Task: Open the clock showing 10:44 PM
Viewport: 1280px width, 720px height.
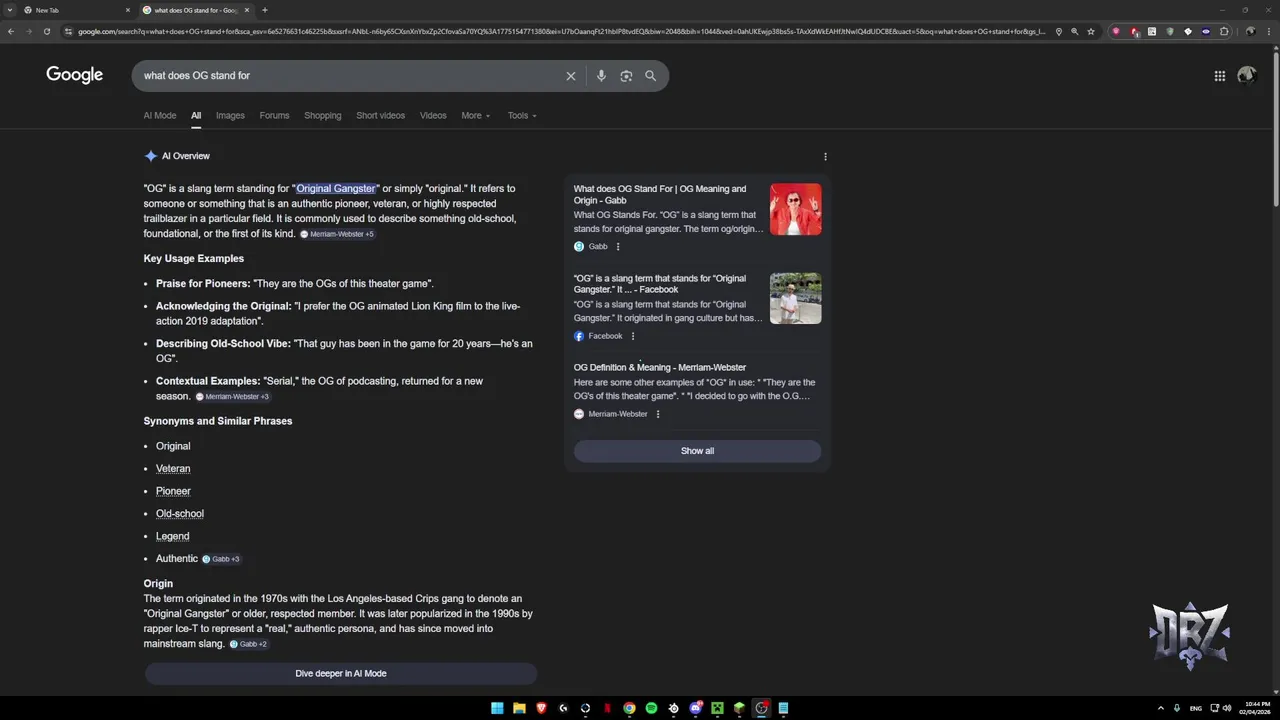Action: pyautogui.click(x=1257, y=708)
